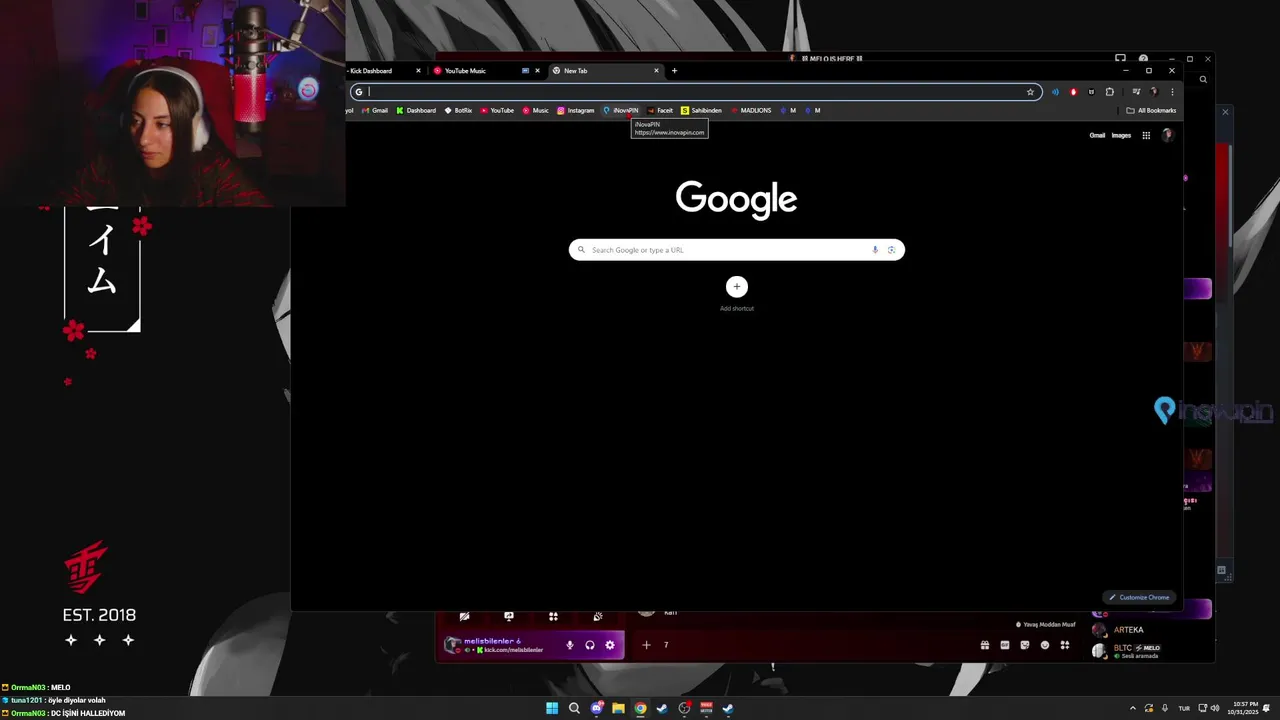
Task: Click the Customize Chrome button
Action: pyautogui.click(x=1139, y=597)
